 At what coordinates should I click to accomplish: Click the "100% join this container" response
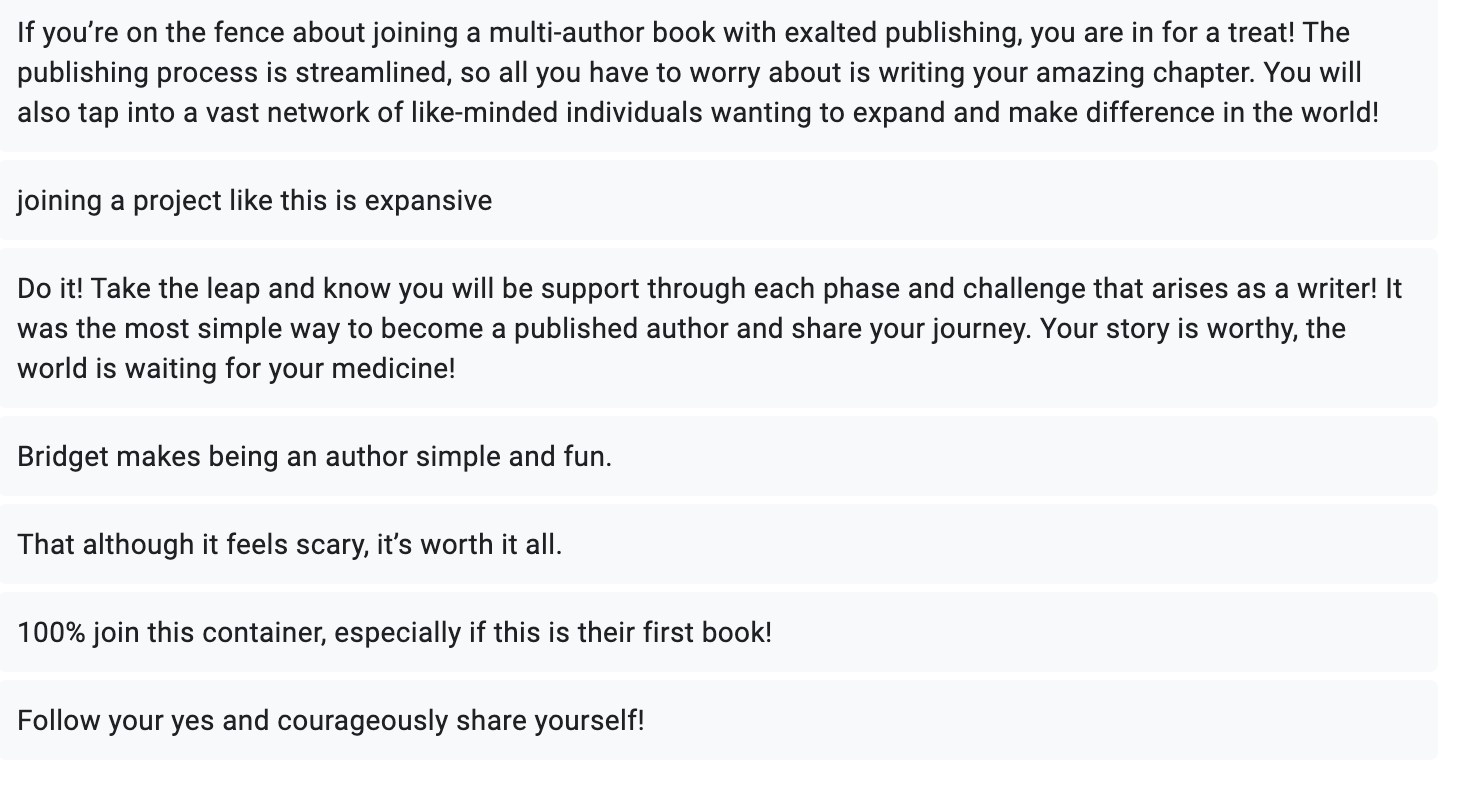719,632
